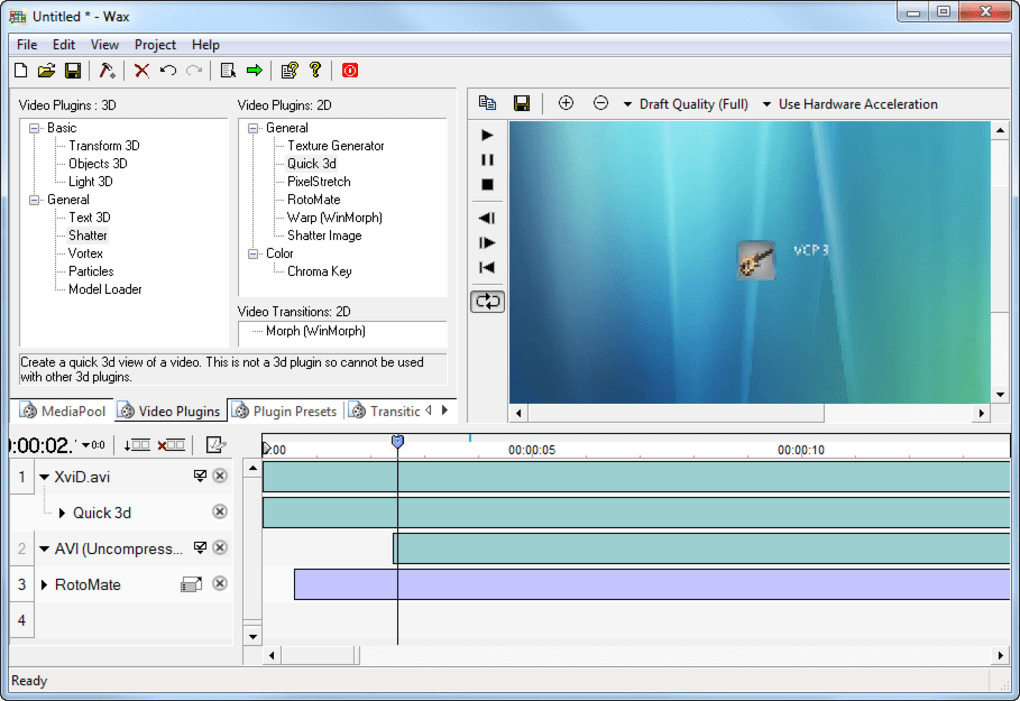The image size is (1020, 701).
Task: Remove the RotoMate track with its X button
Action: (x=220, y=584)
